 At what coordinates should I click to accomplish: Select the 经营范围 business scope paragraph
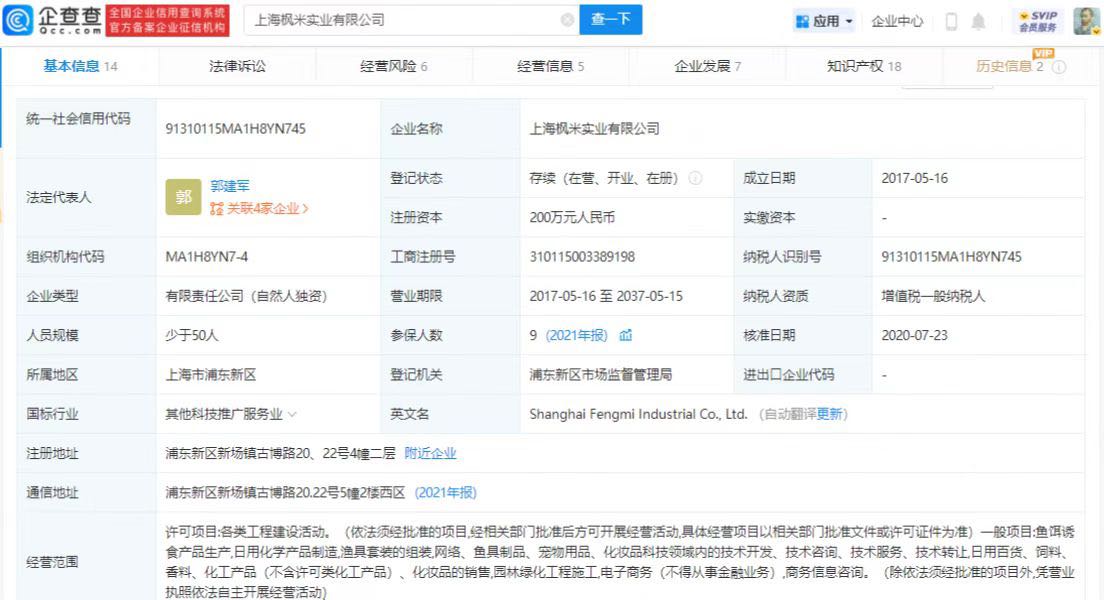(620, 562)
